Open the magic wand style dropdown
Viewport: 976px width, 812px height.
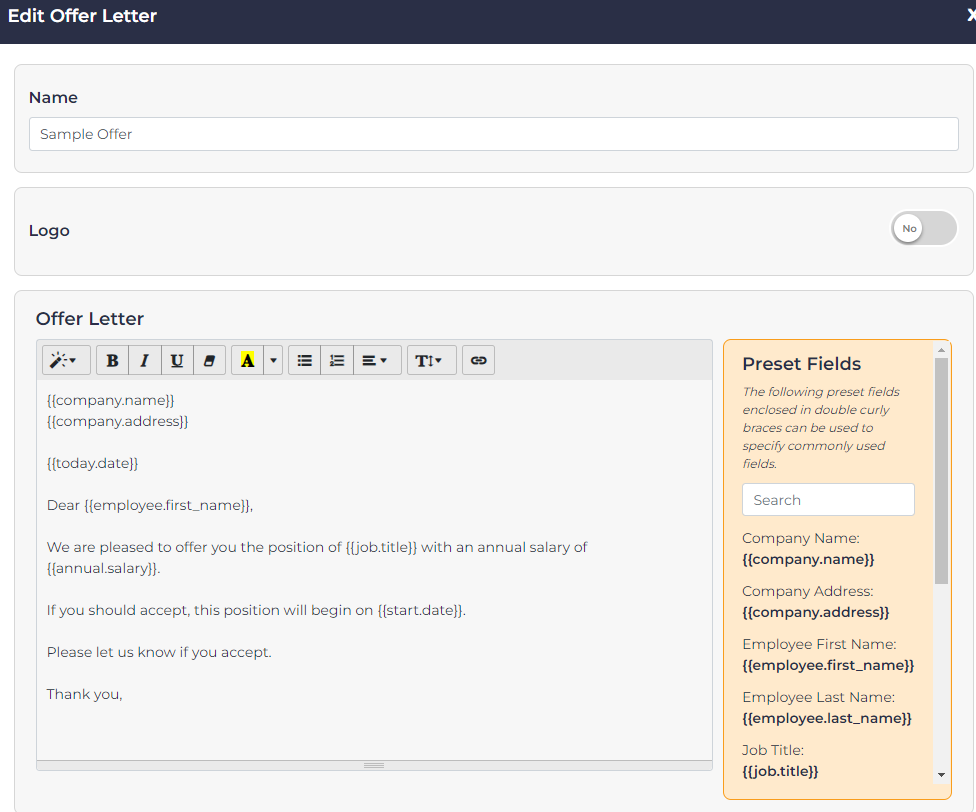click(x=66, y=361)
